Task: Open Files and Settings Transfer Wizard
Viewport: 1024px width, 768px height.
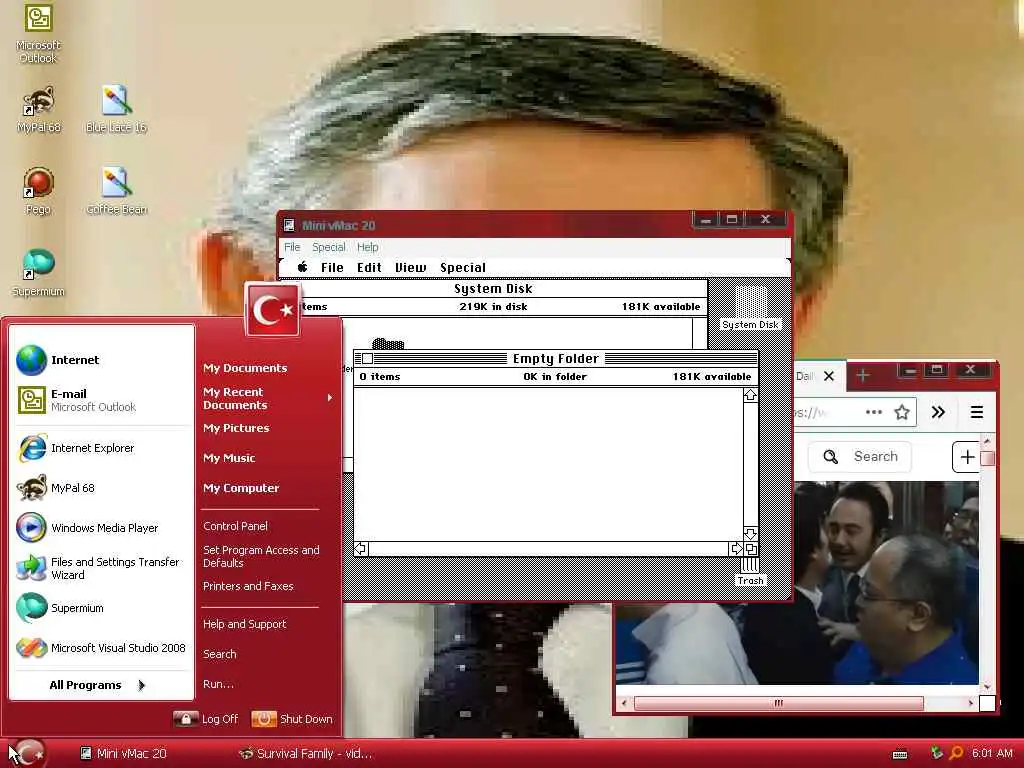Action: pos(103,568)
